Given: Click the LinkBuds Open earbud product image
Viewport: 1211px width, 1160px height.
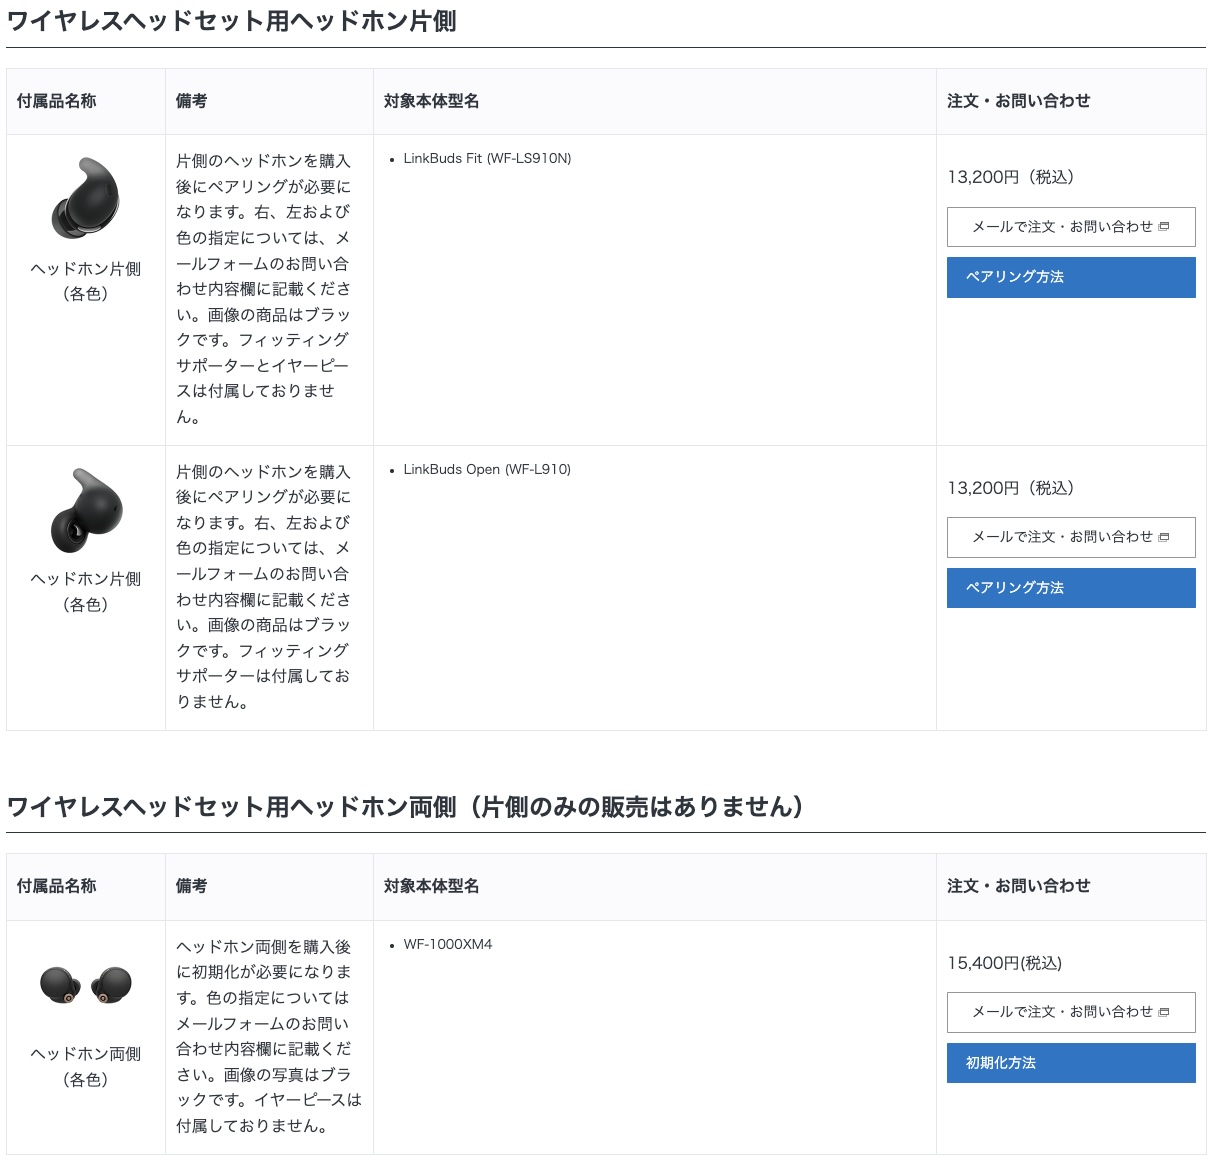Looking at the screenshot, I should pyautogui.click(x=86, y=509).
